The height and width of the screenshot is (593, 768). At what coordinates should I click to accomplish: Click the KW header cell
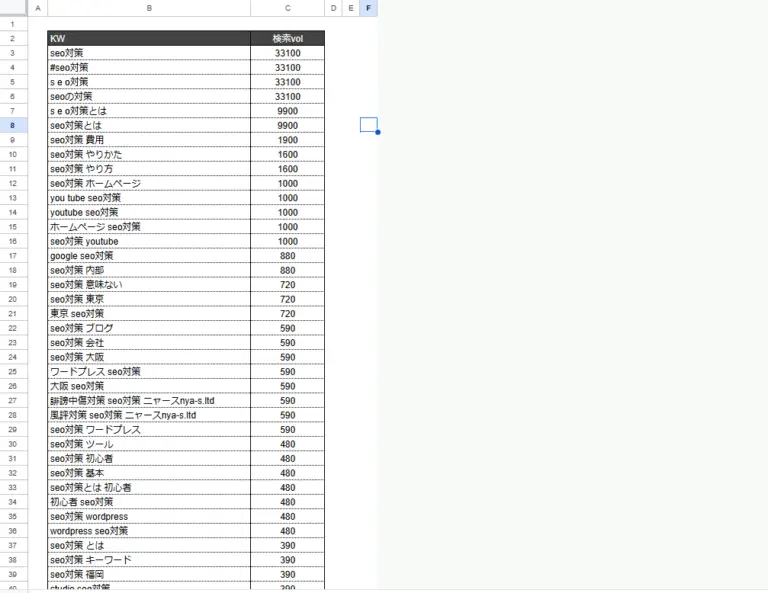[149, 38]
